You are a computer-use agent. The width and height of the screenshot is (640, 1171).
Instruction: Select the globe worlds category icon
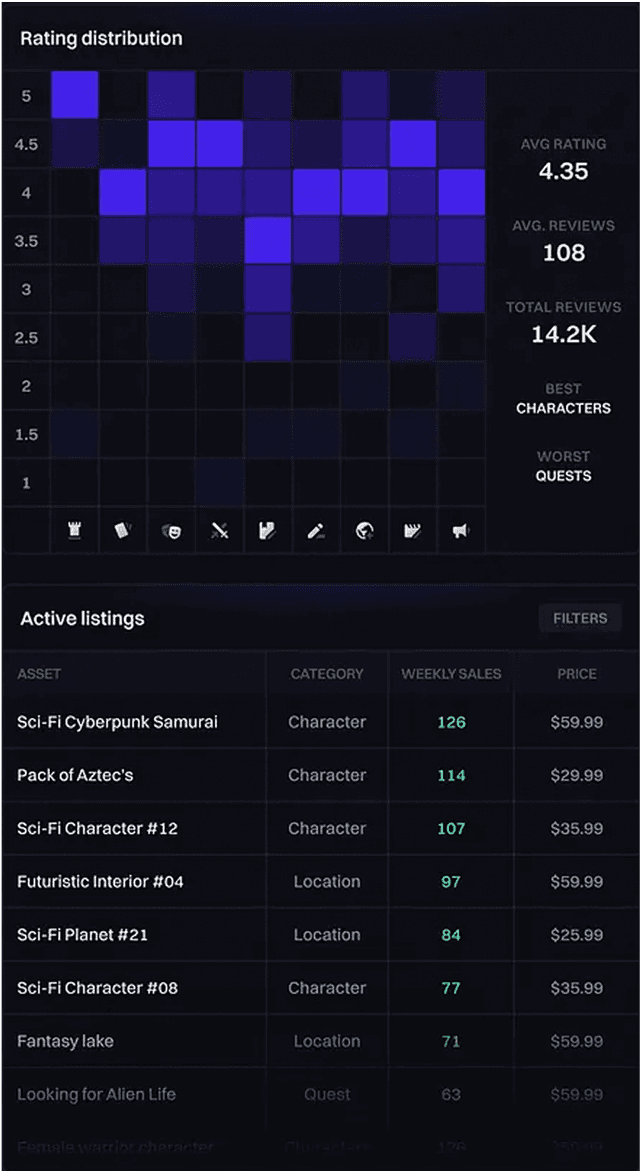363,530
